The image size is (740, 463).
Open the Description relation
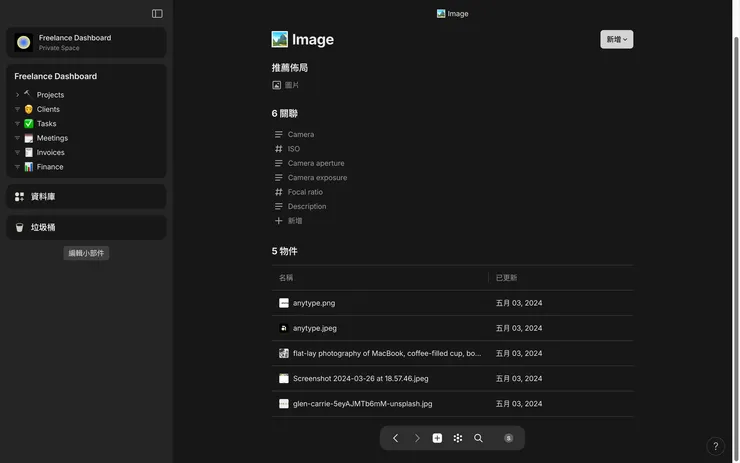coord(307,206)
